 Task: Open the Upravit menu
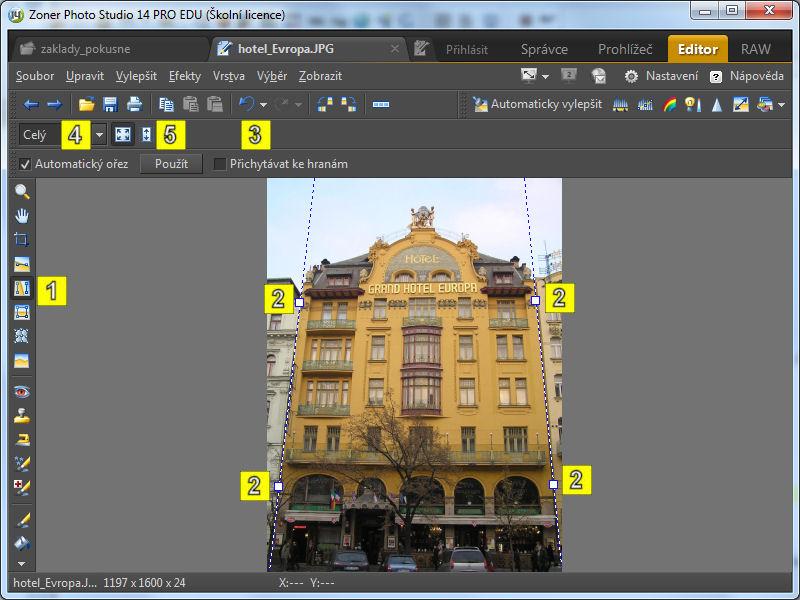[x=85, y=76]
